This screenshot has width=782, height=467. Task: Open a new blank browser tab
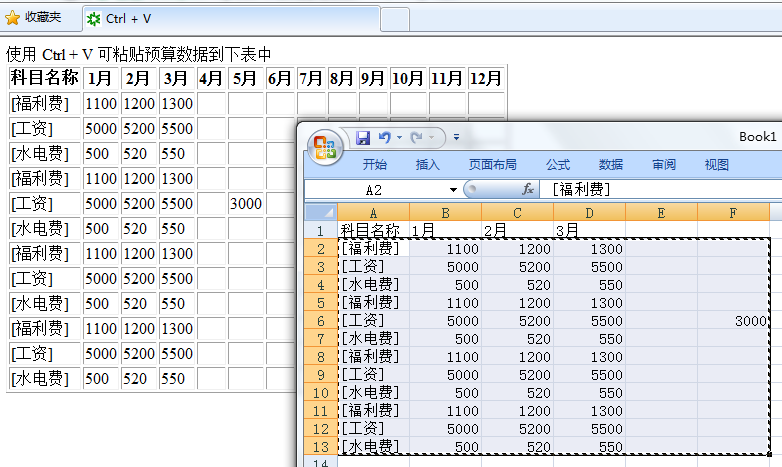coord(395,19)
